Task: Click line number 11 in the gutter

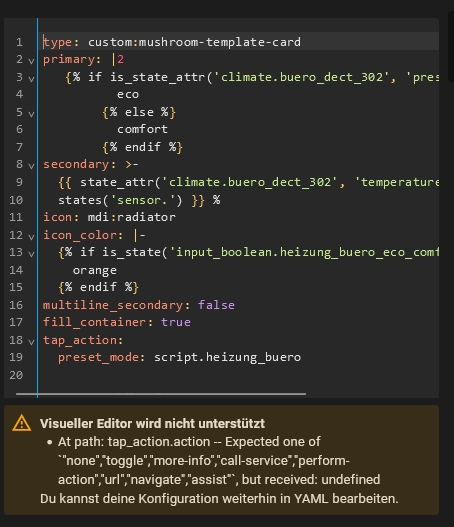Action: click(16, 217)
